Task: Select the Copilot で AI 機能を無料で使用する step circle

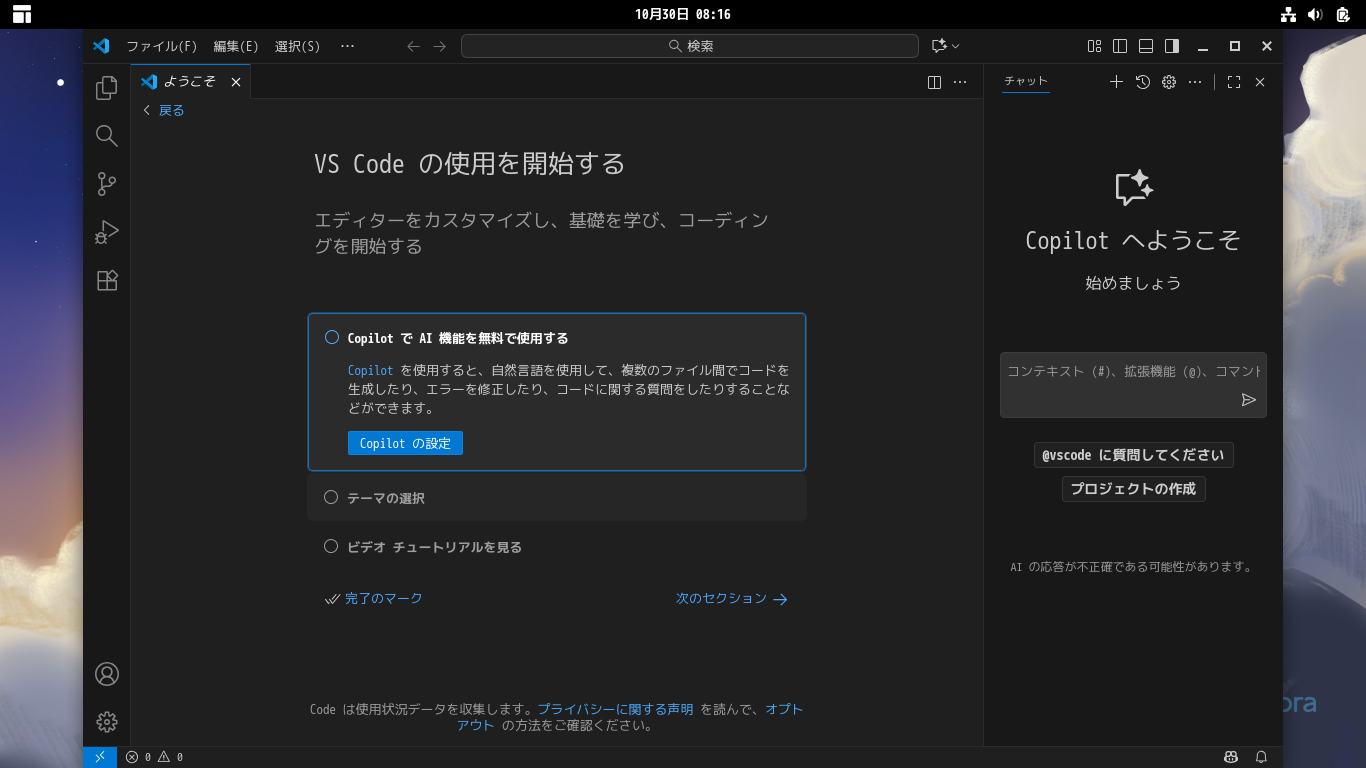Action: [x=332, y=337]
